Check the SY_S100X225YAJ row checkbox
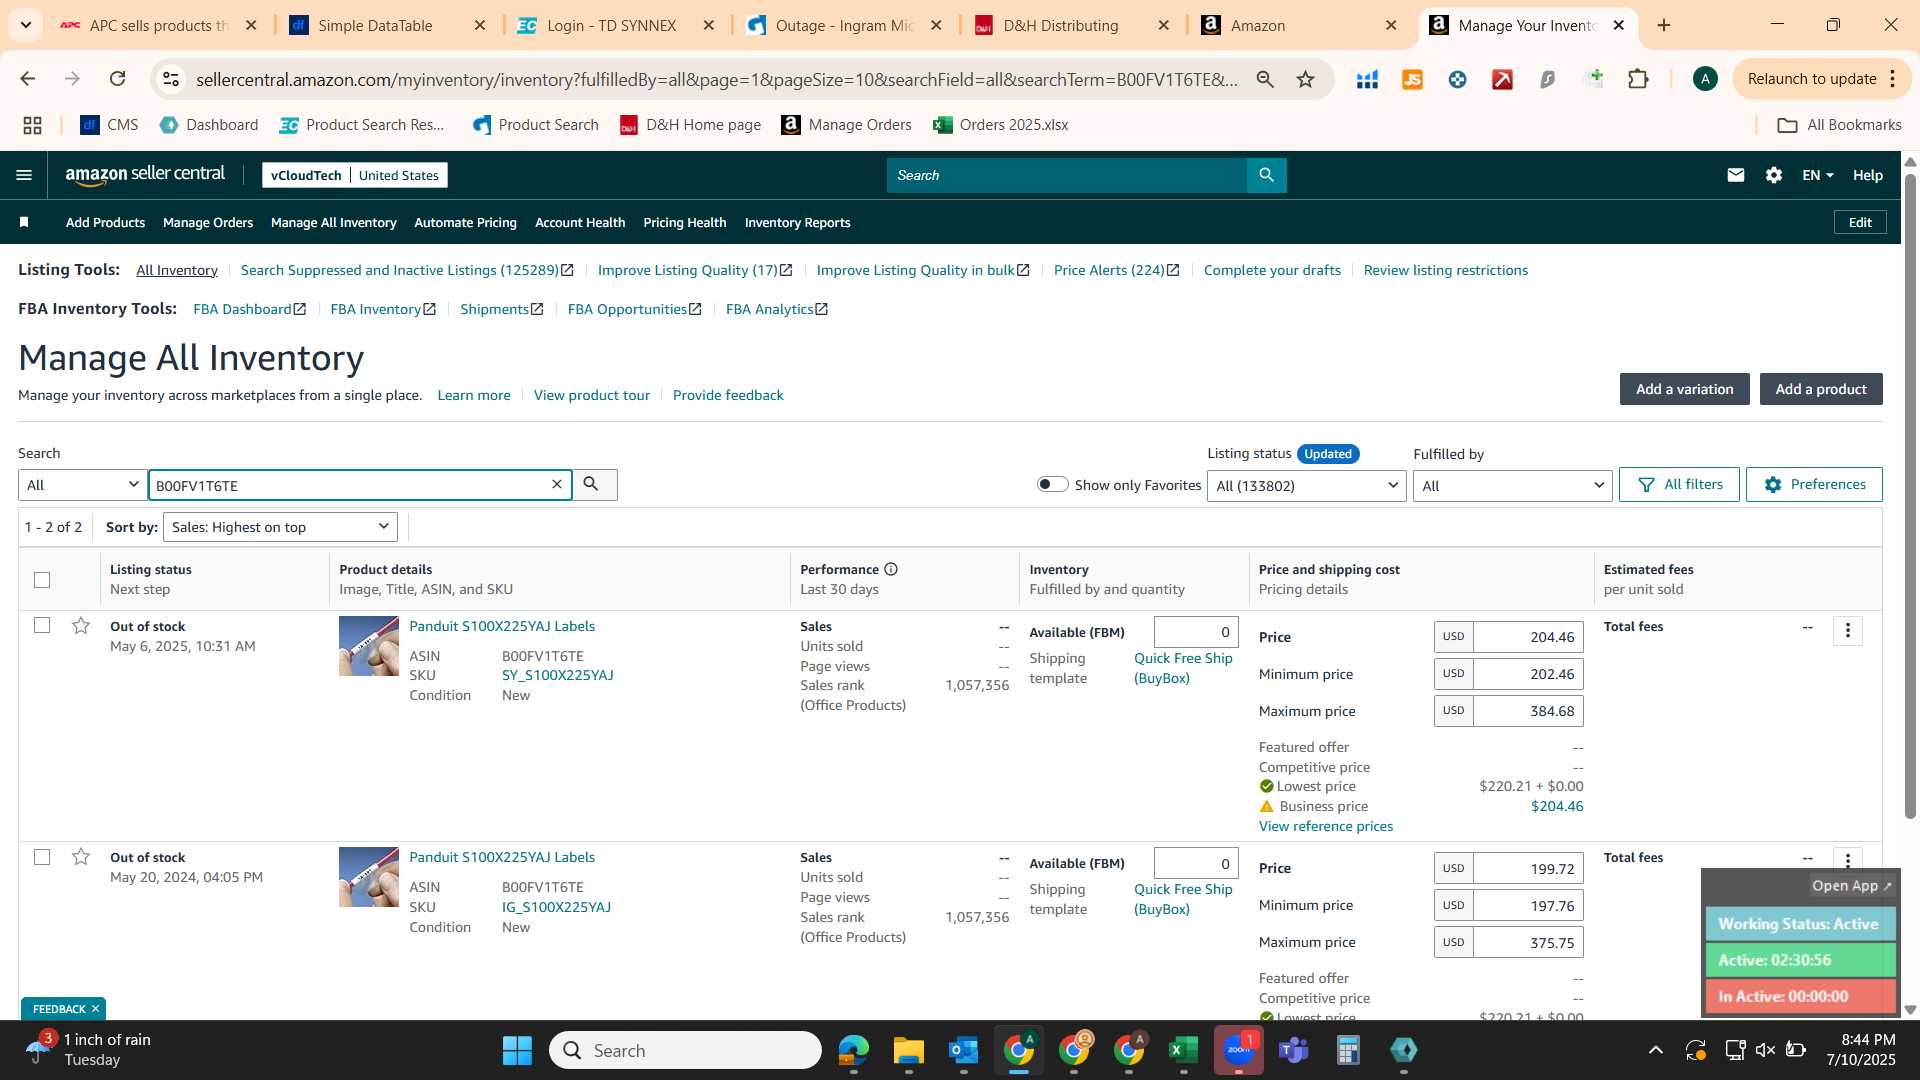The height and width of the screenshot is (1080, 1920). [x=42, y=625]
